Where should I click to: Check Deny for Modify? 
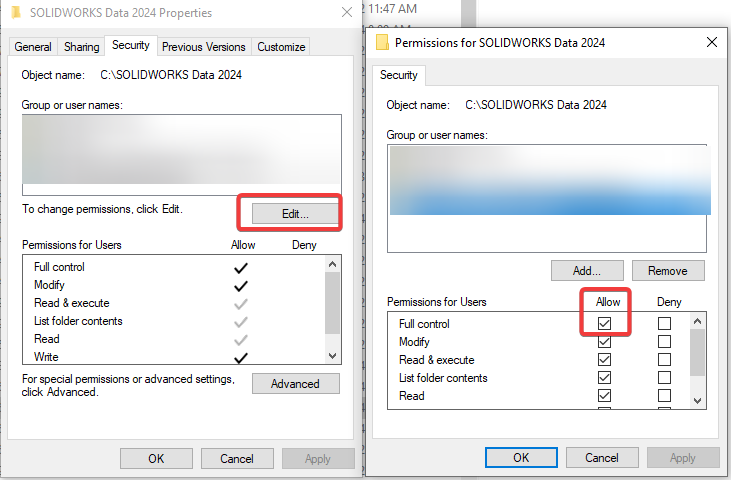(664, 342)
